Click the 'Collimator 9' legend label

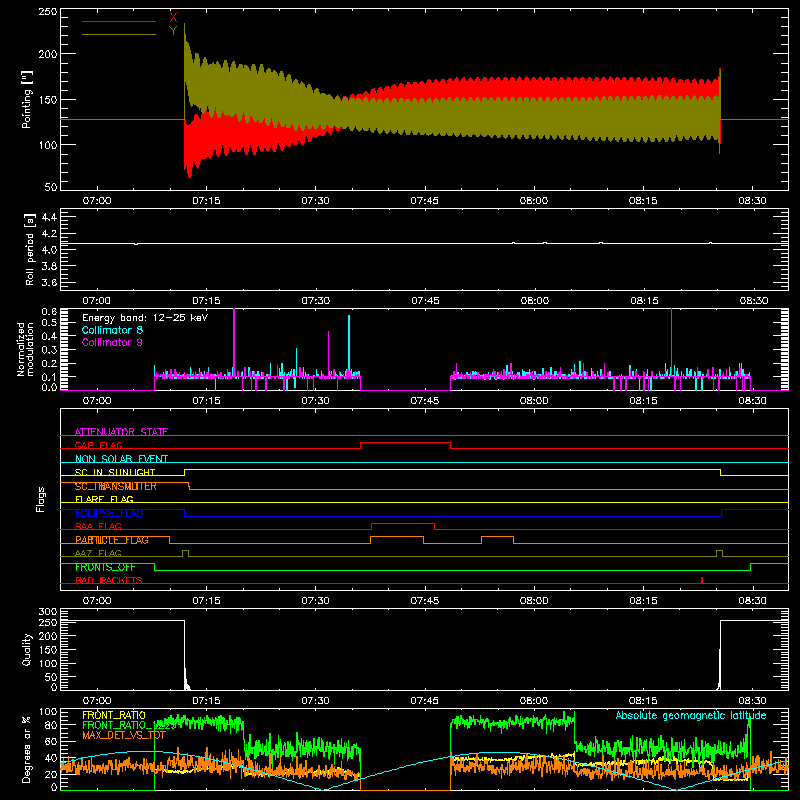tap(112, 342)
